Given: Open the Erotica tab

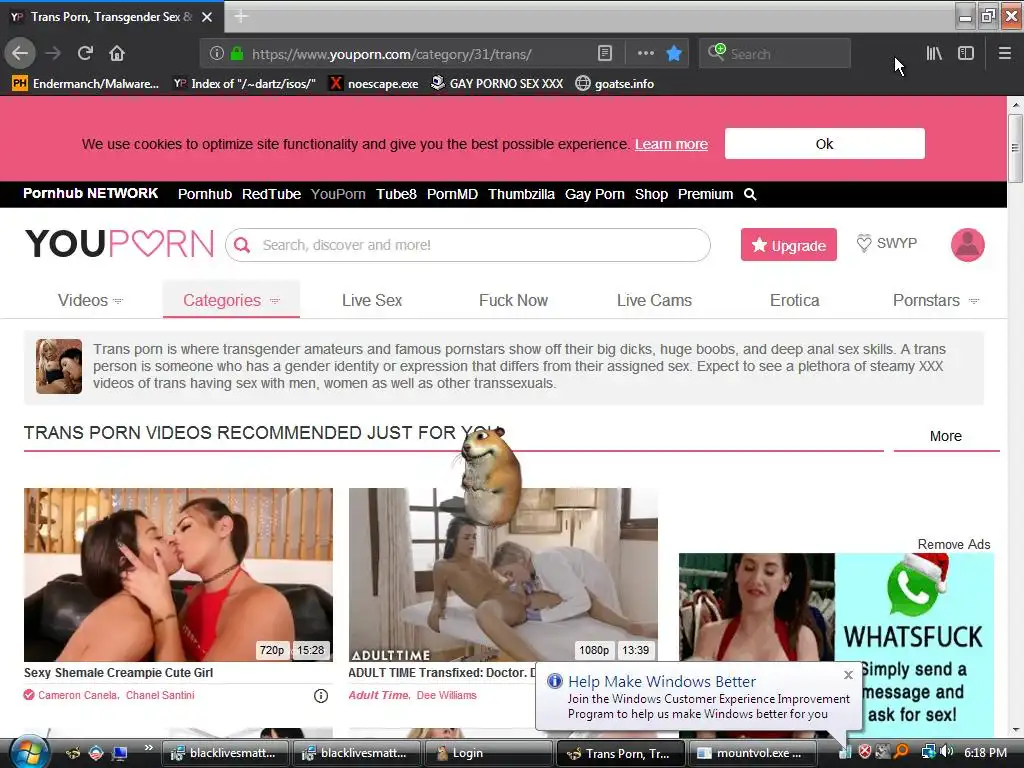Looking at the screenshot, I should tap(794, 300).
